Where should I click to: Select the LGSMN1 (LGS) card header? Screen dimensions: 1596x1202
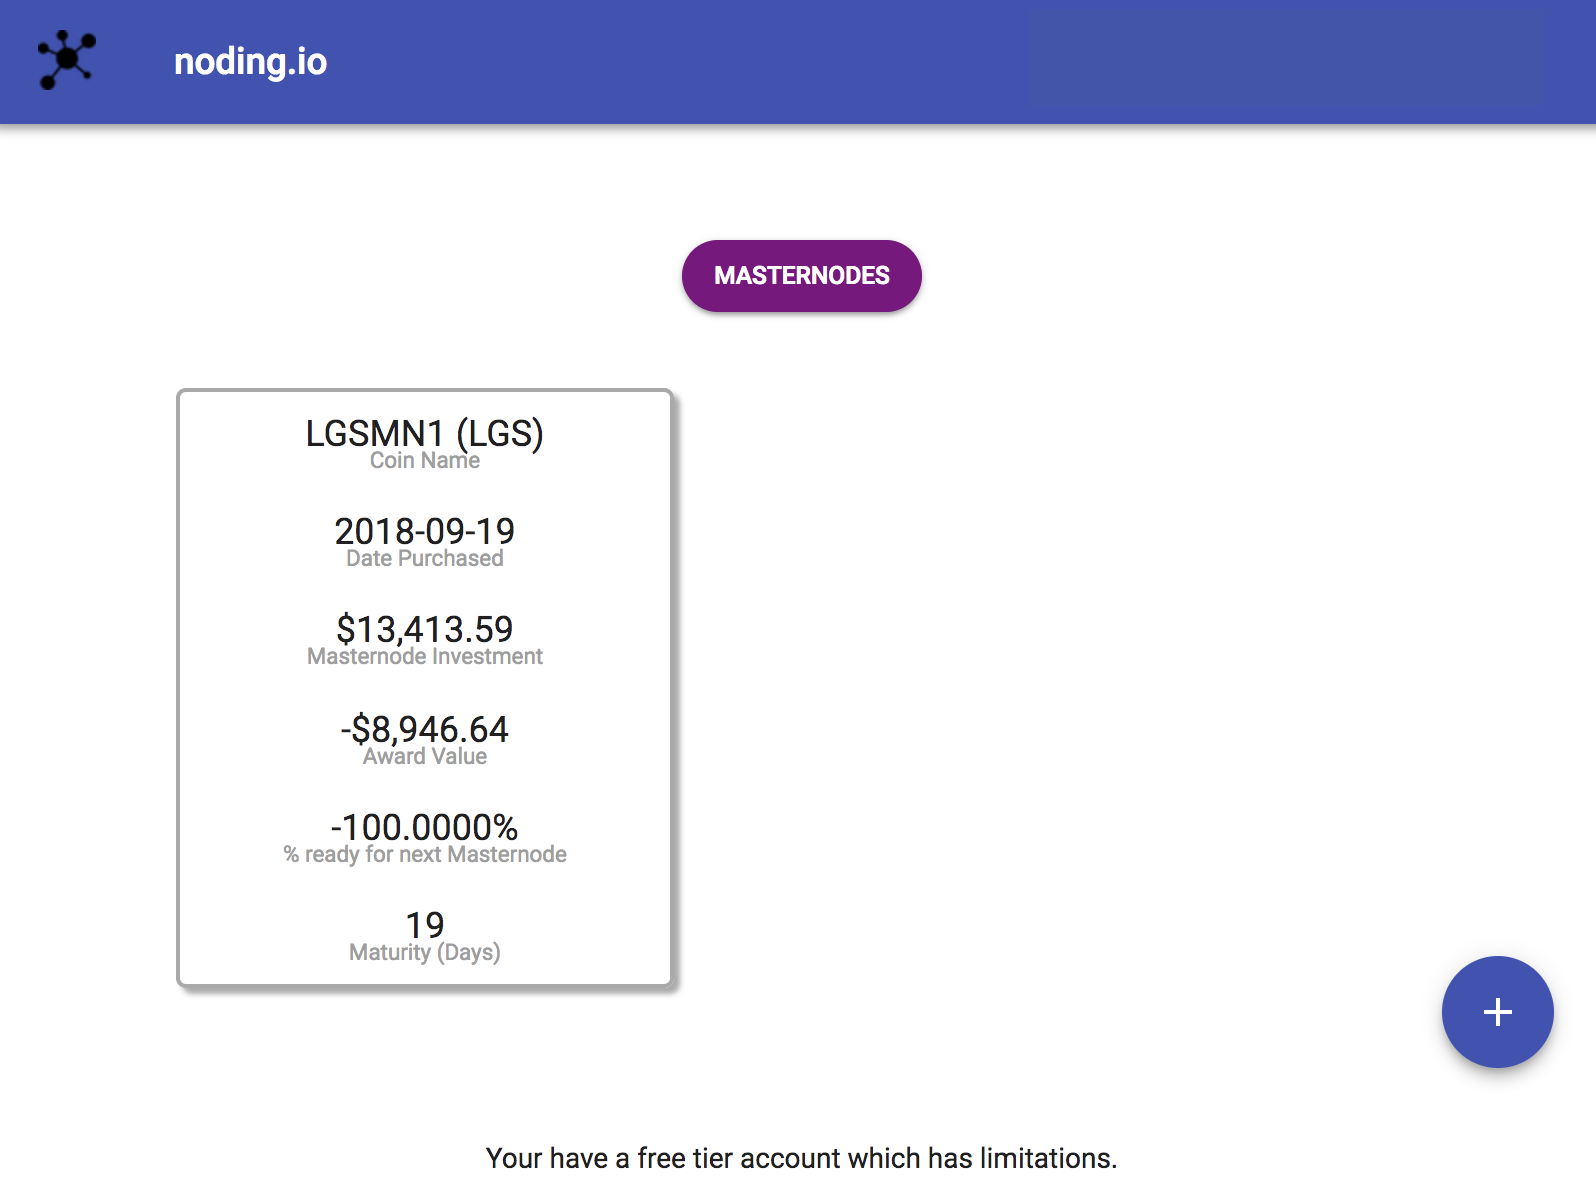[424, 435]
